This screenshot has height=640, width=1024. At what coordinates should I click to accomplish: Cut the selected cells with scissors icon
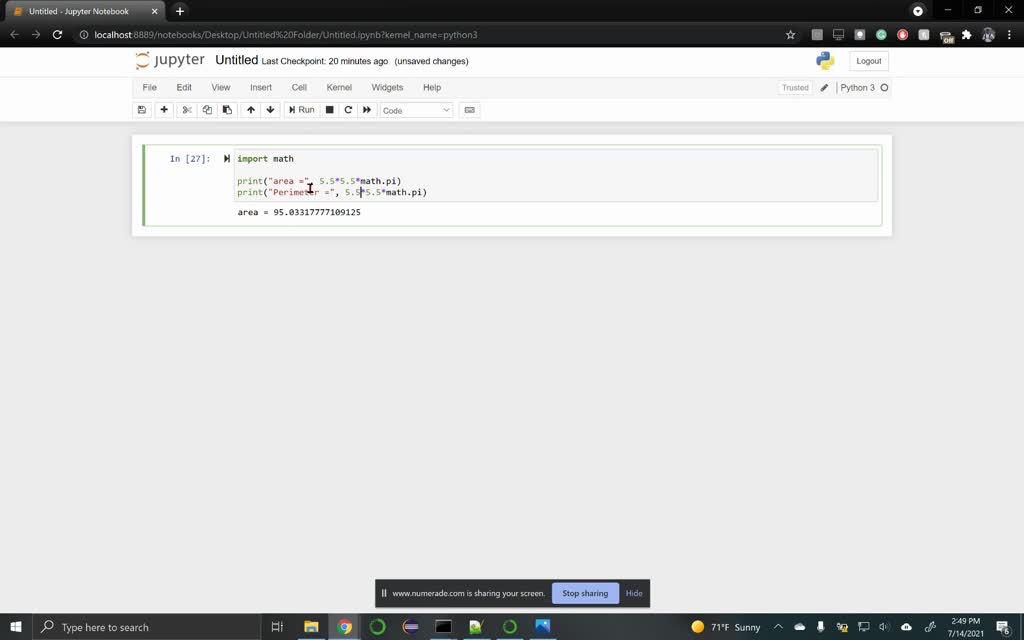(x=186, y=110)
